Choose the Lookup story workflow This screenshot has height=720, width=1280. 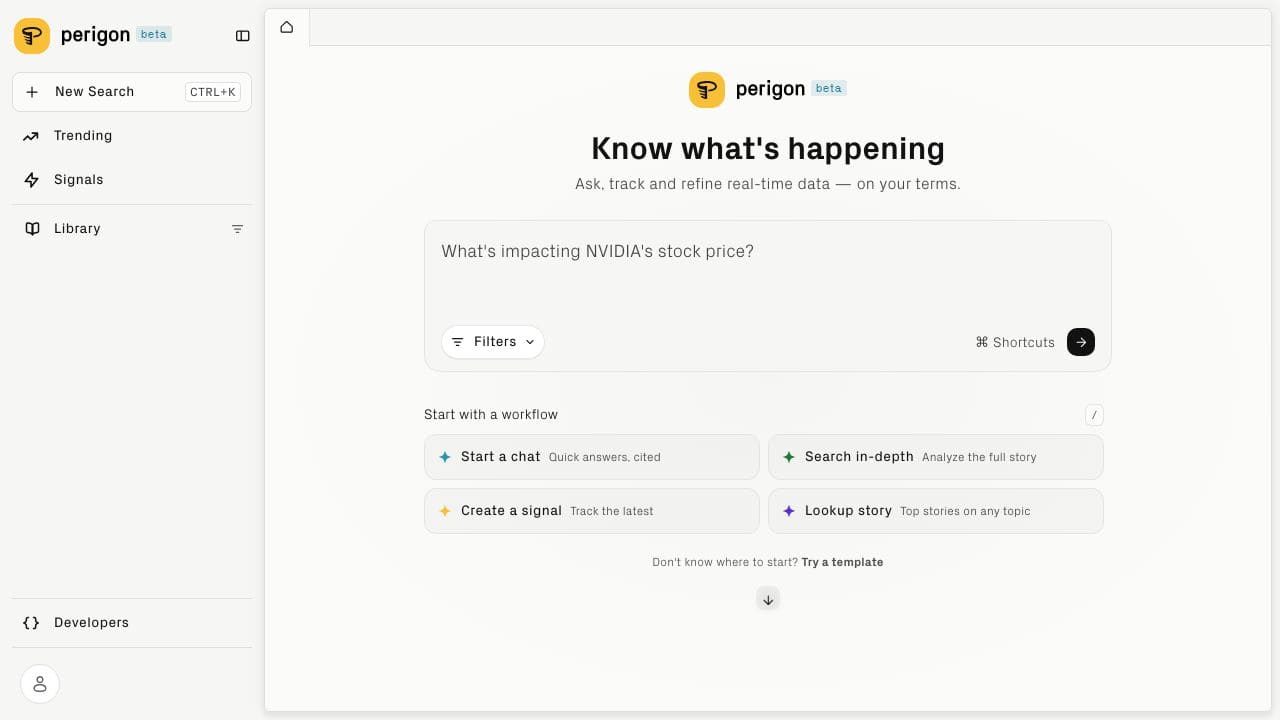[x=936, y=511]
